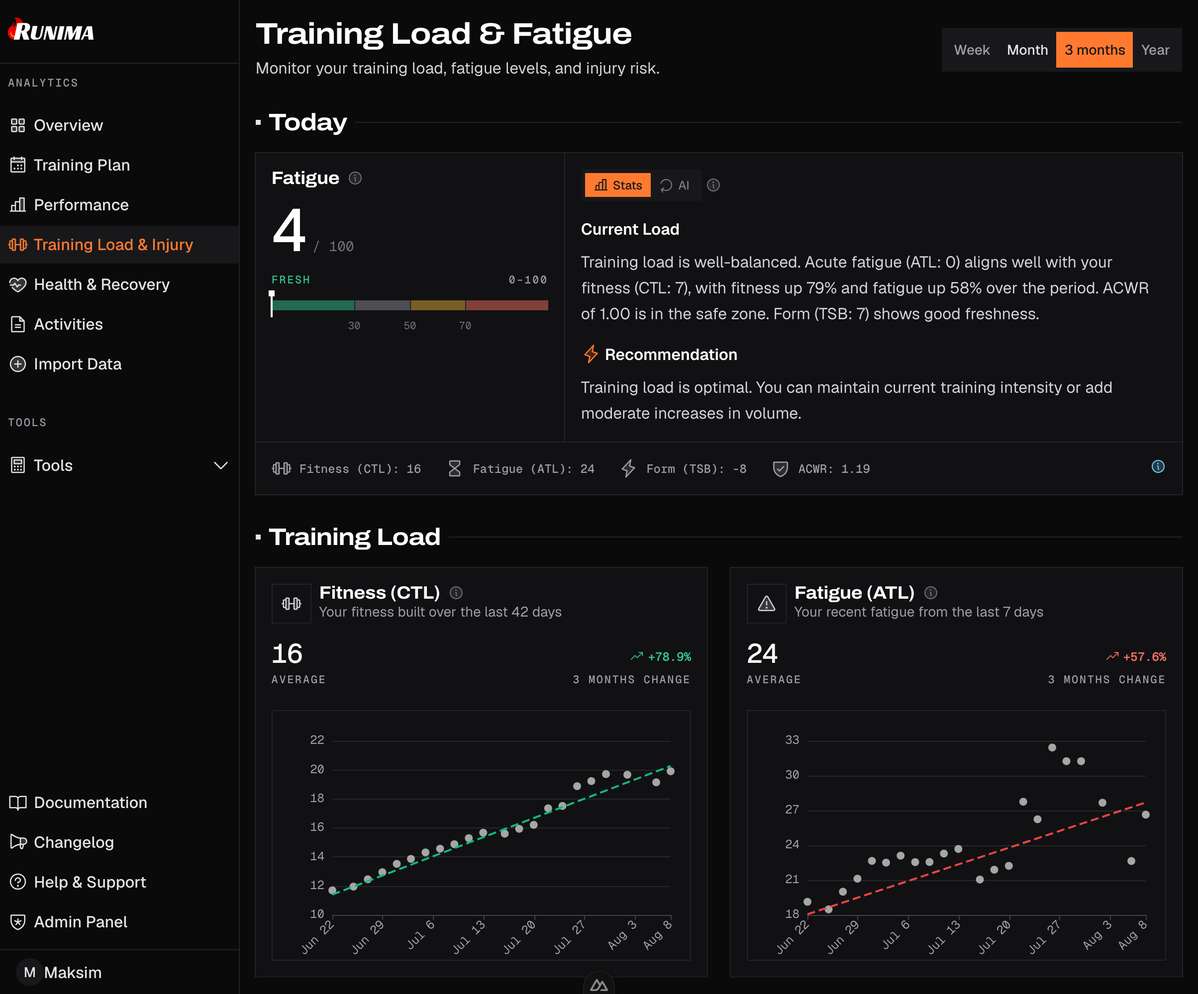Image resolution: width=1198 pixels, height=994 pixels.
Task: Switch to the Stats view
Action: click(617, 185)
